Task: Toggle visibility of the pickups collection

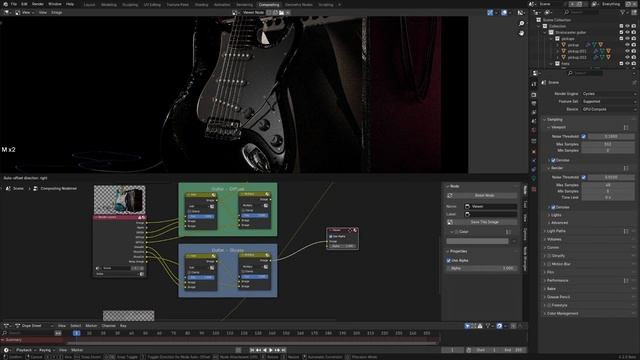Action: click(x=627, y=39)
